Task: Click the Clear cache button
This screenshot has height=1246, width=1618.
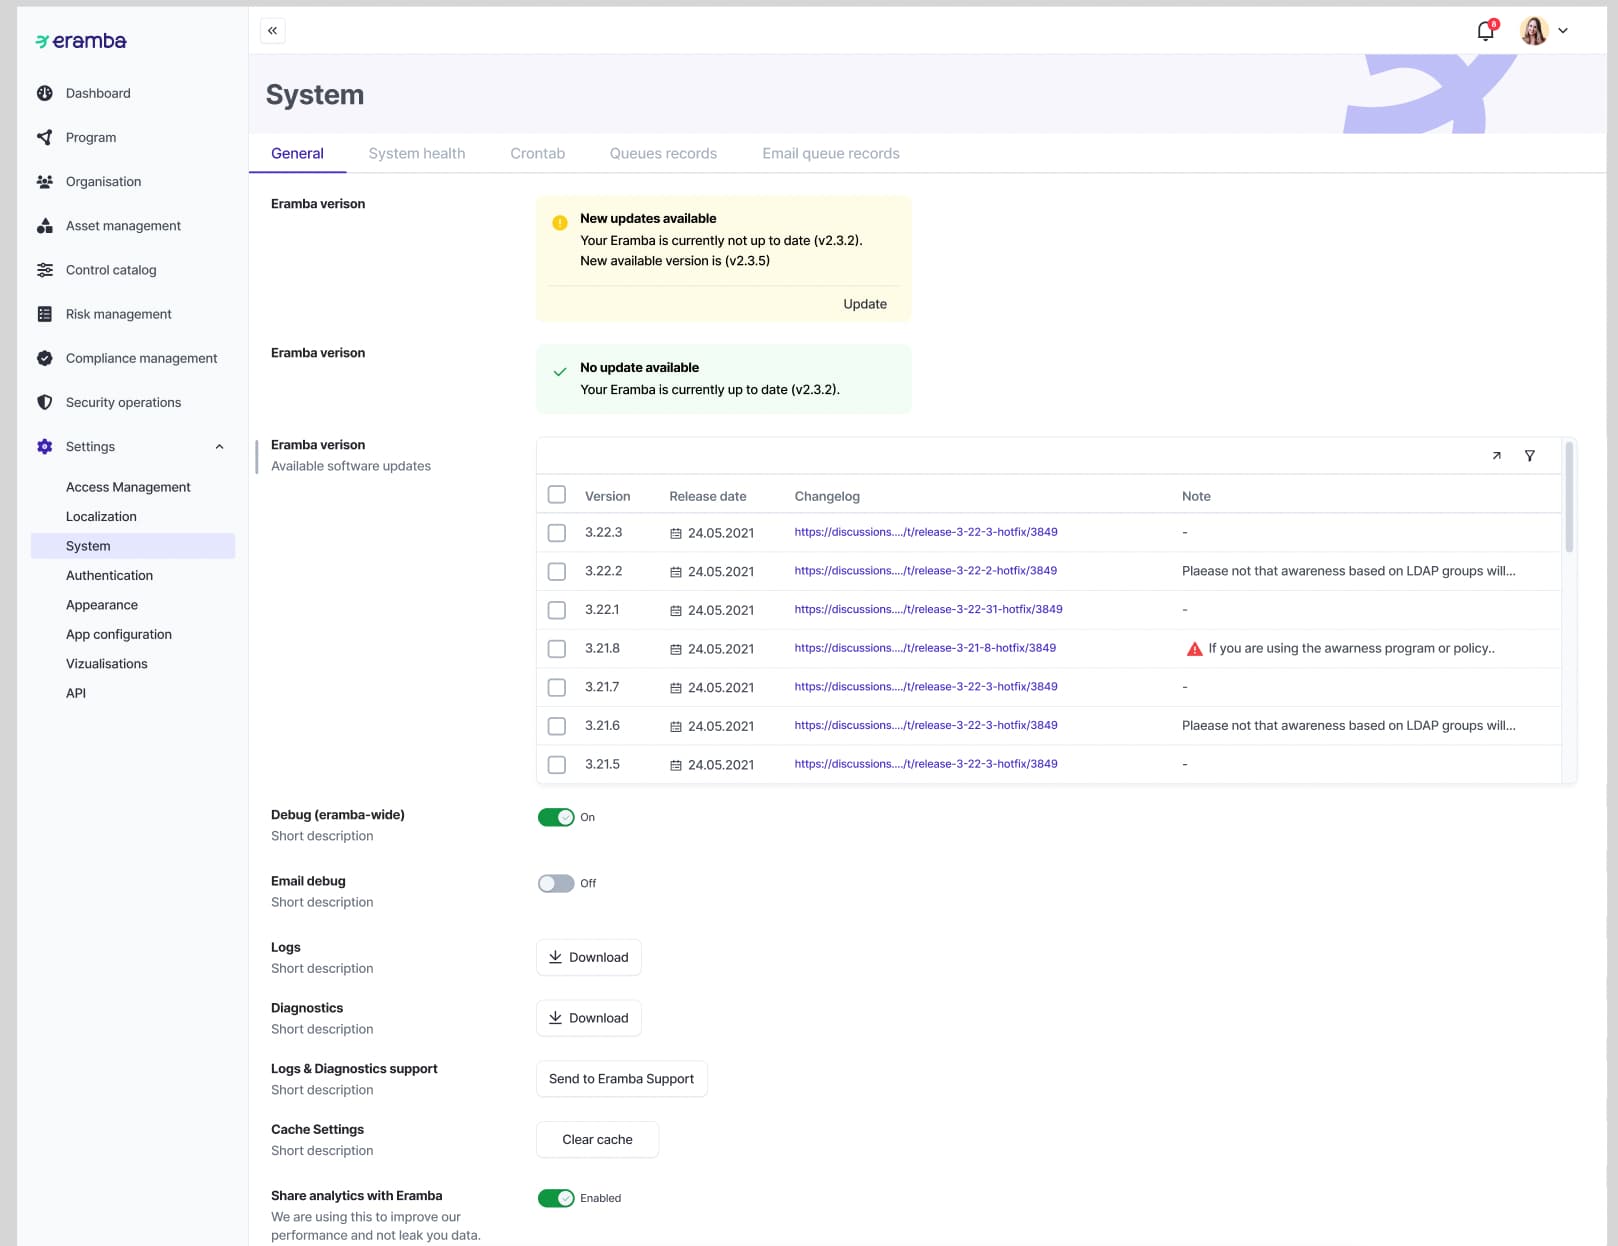Action: [598, 1140]
